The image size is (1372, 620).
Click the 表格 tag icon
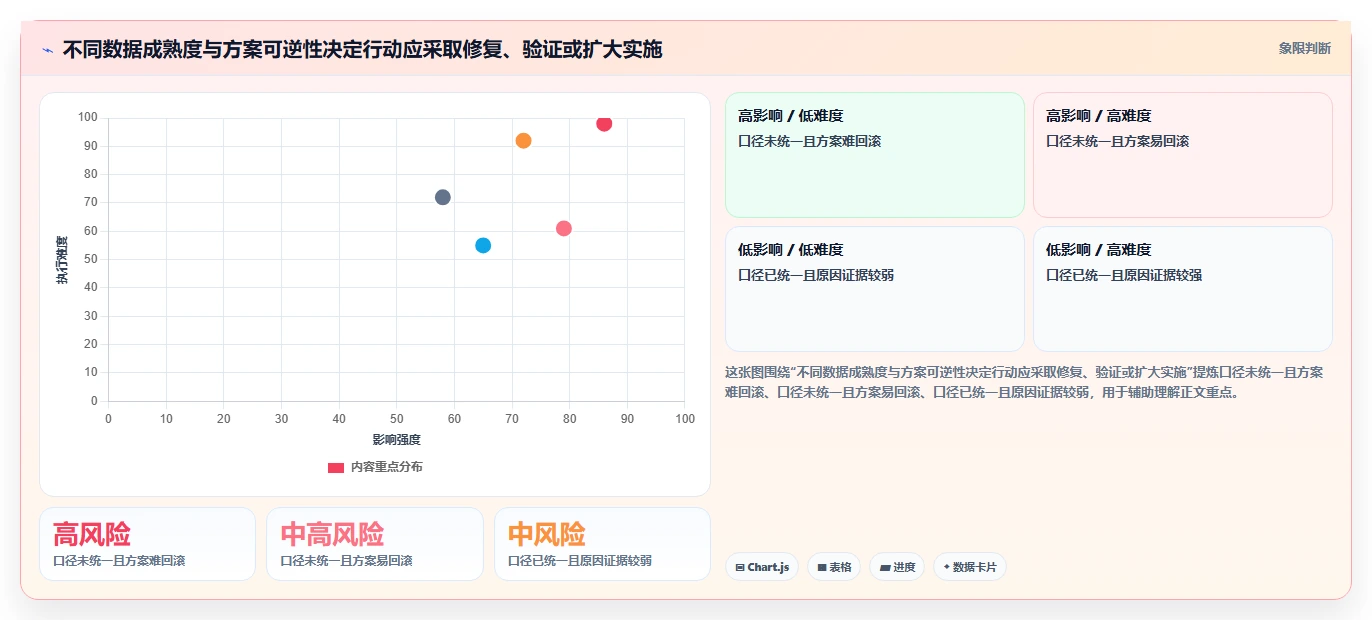click(822, 567)
